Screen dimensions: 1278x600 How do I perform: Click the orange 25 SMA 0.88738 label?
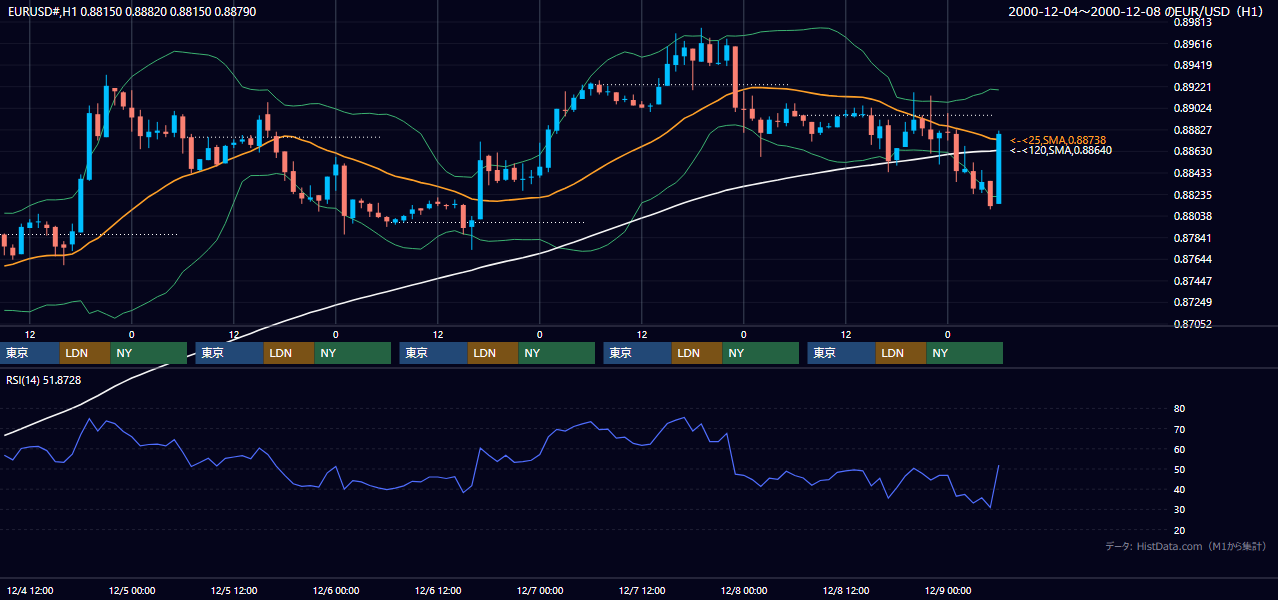1057,140
